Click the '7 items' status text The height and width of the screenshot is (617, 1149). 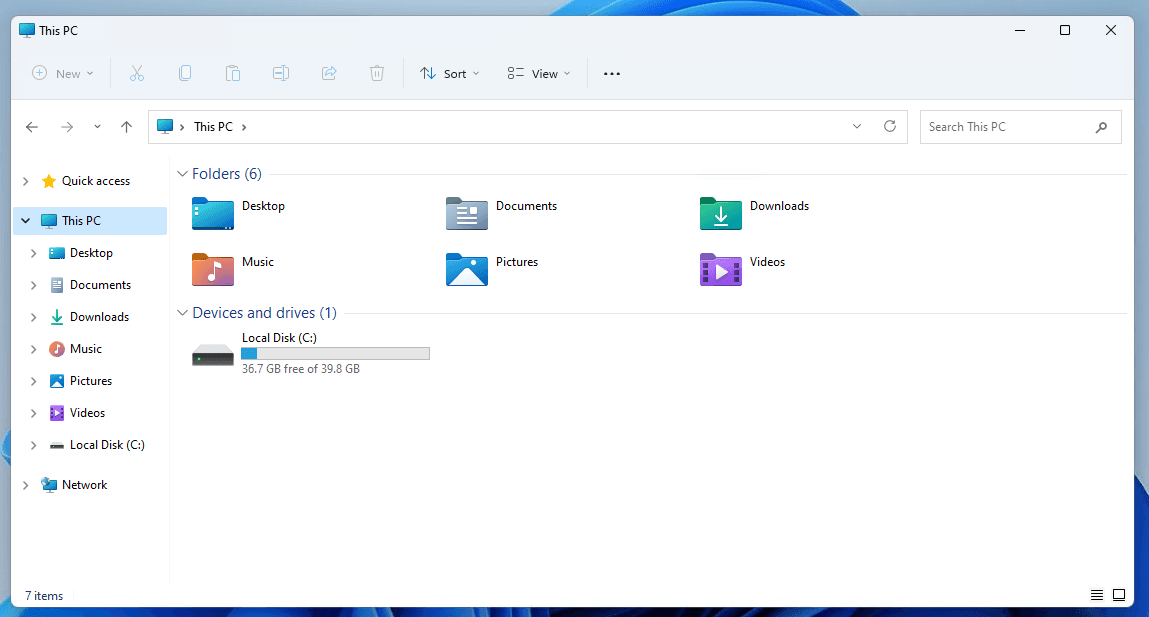coord(44,596)
